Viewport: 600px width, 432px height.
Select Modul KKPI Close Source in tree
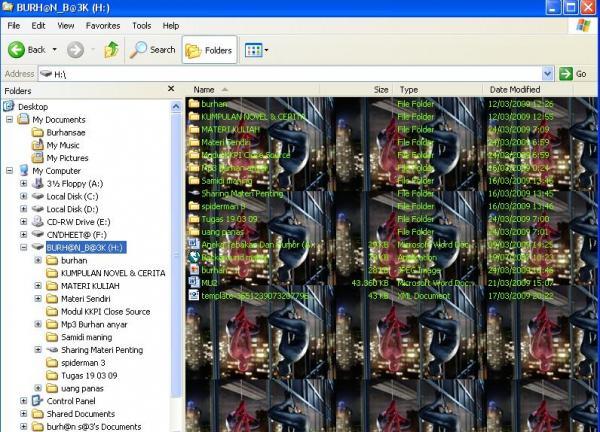point(106,311)
